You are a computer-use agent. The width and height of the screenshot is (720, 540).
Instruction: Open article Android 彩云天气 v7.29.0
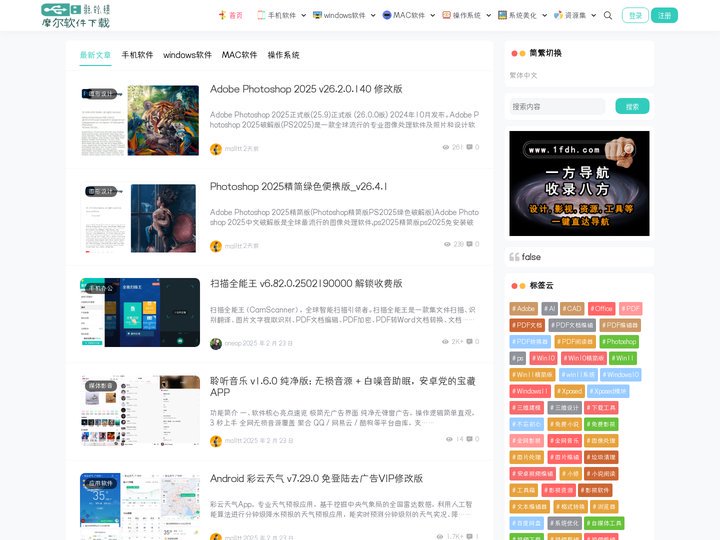(316, 478)
